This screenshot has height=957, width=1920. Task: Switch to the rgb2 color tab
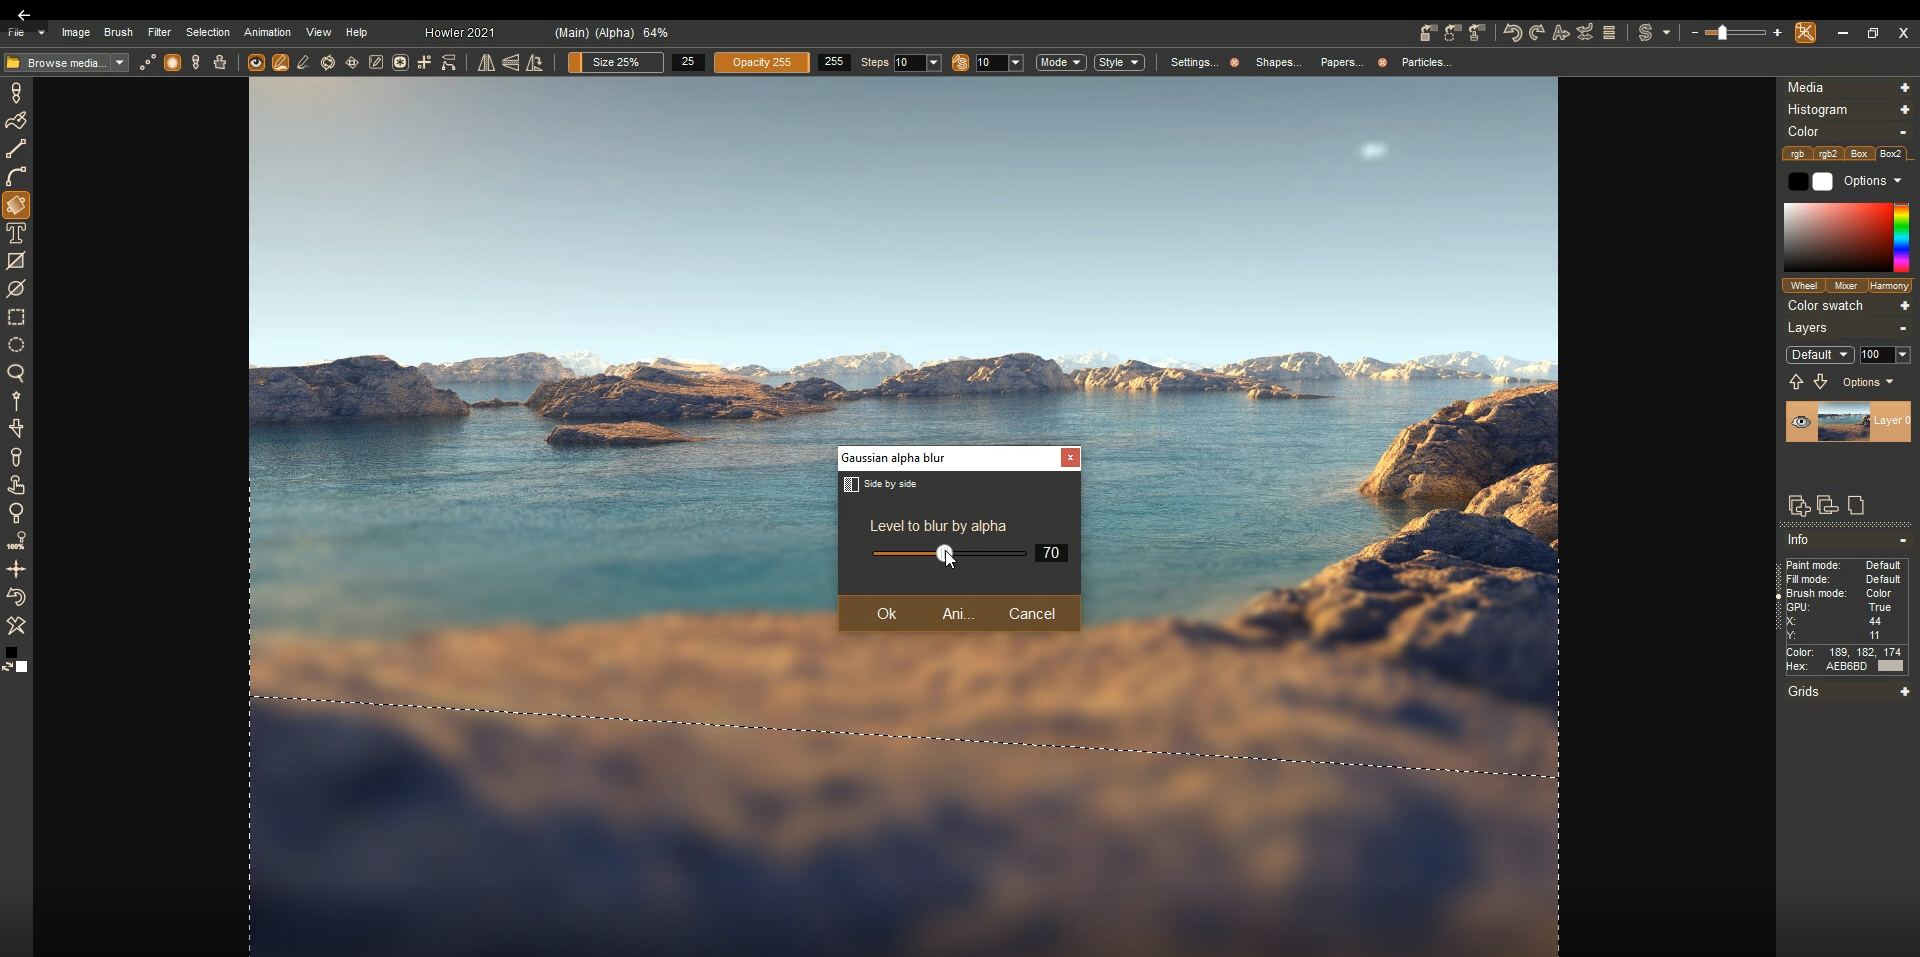(1828, 154)
